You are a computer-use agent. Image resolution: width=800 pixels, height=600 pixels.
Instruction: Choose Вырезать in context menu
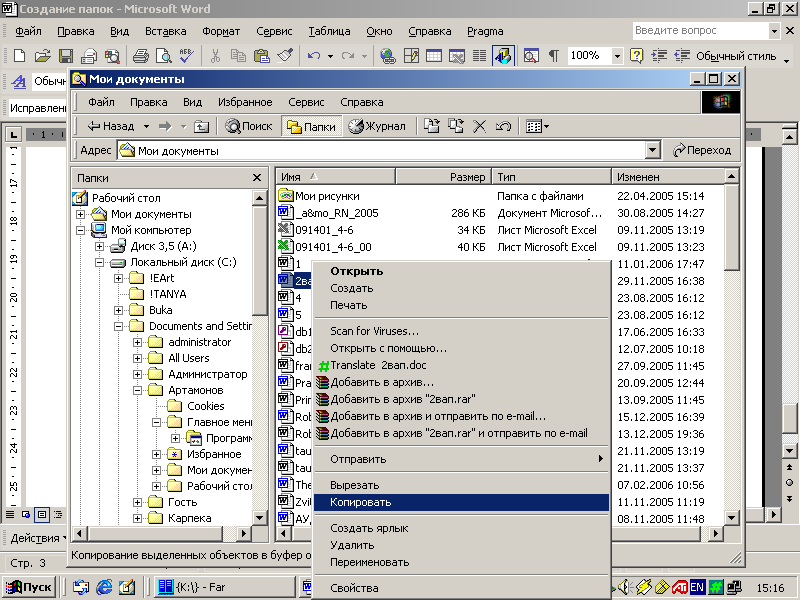[x=461, y=485]
